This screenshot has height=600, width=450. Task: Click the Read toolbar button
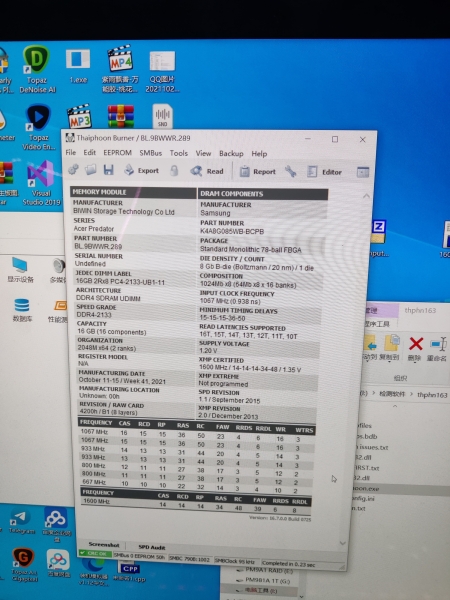(x=207, y=171)
